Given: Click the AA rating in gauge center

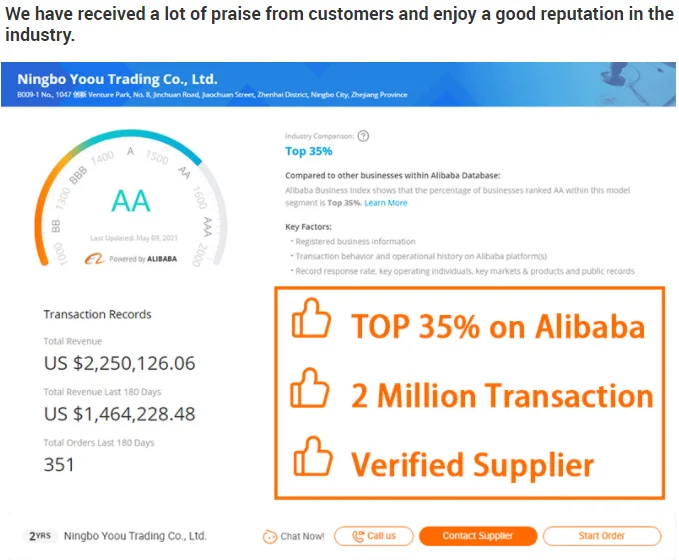Looking at the screenshot, I should 131,201.
